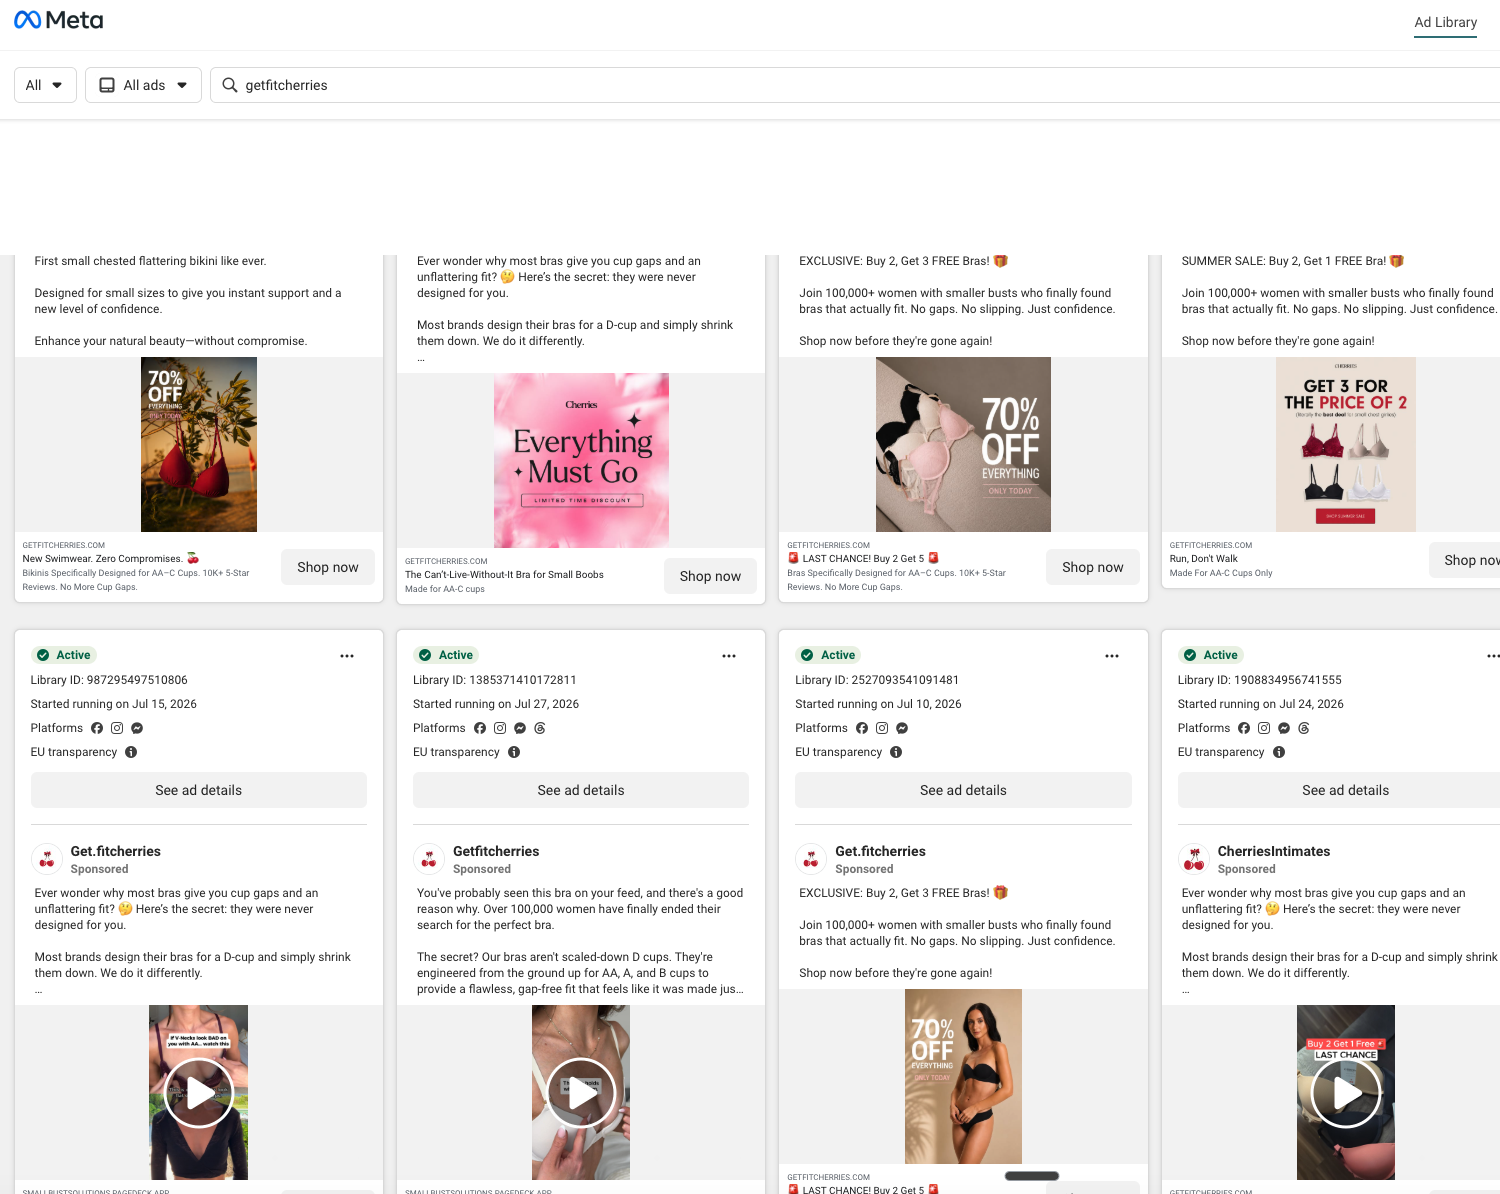Facebook platform icon on ad 1908834956741555
This screenshot has height=1194, width=1500.
pyautogui.click(x=1244, y=728)
